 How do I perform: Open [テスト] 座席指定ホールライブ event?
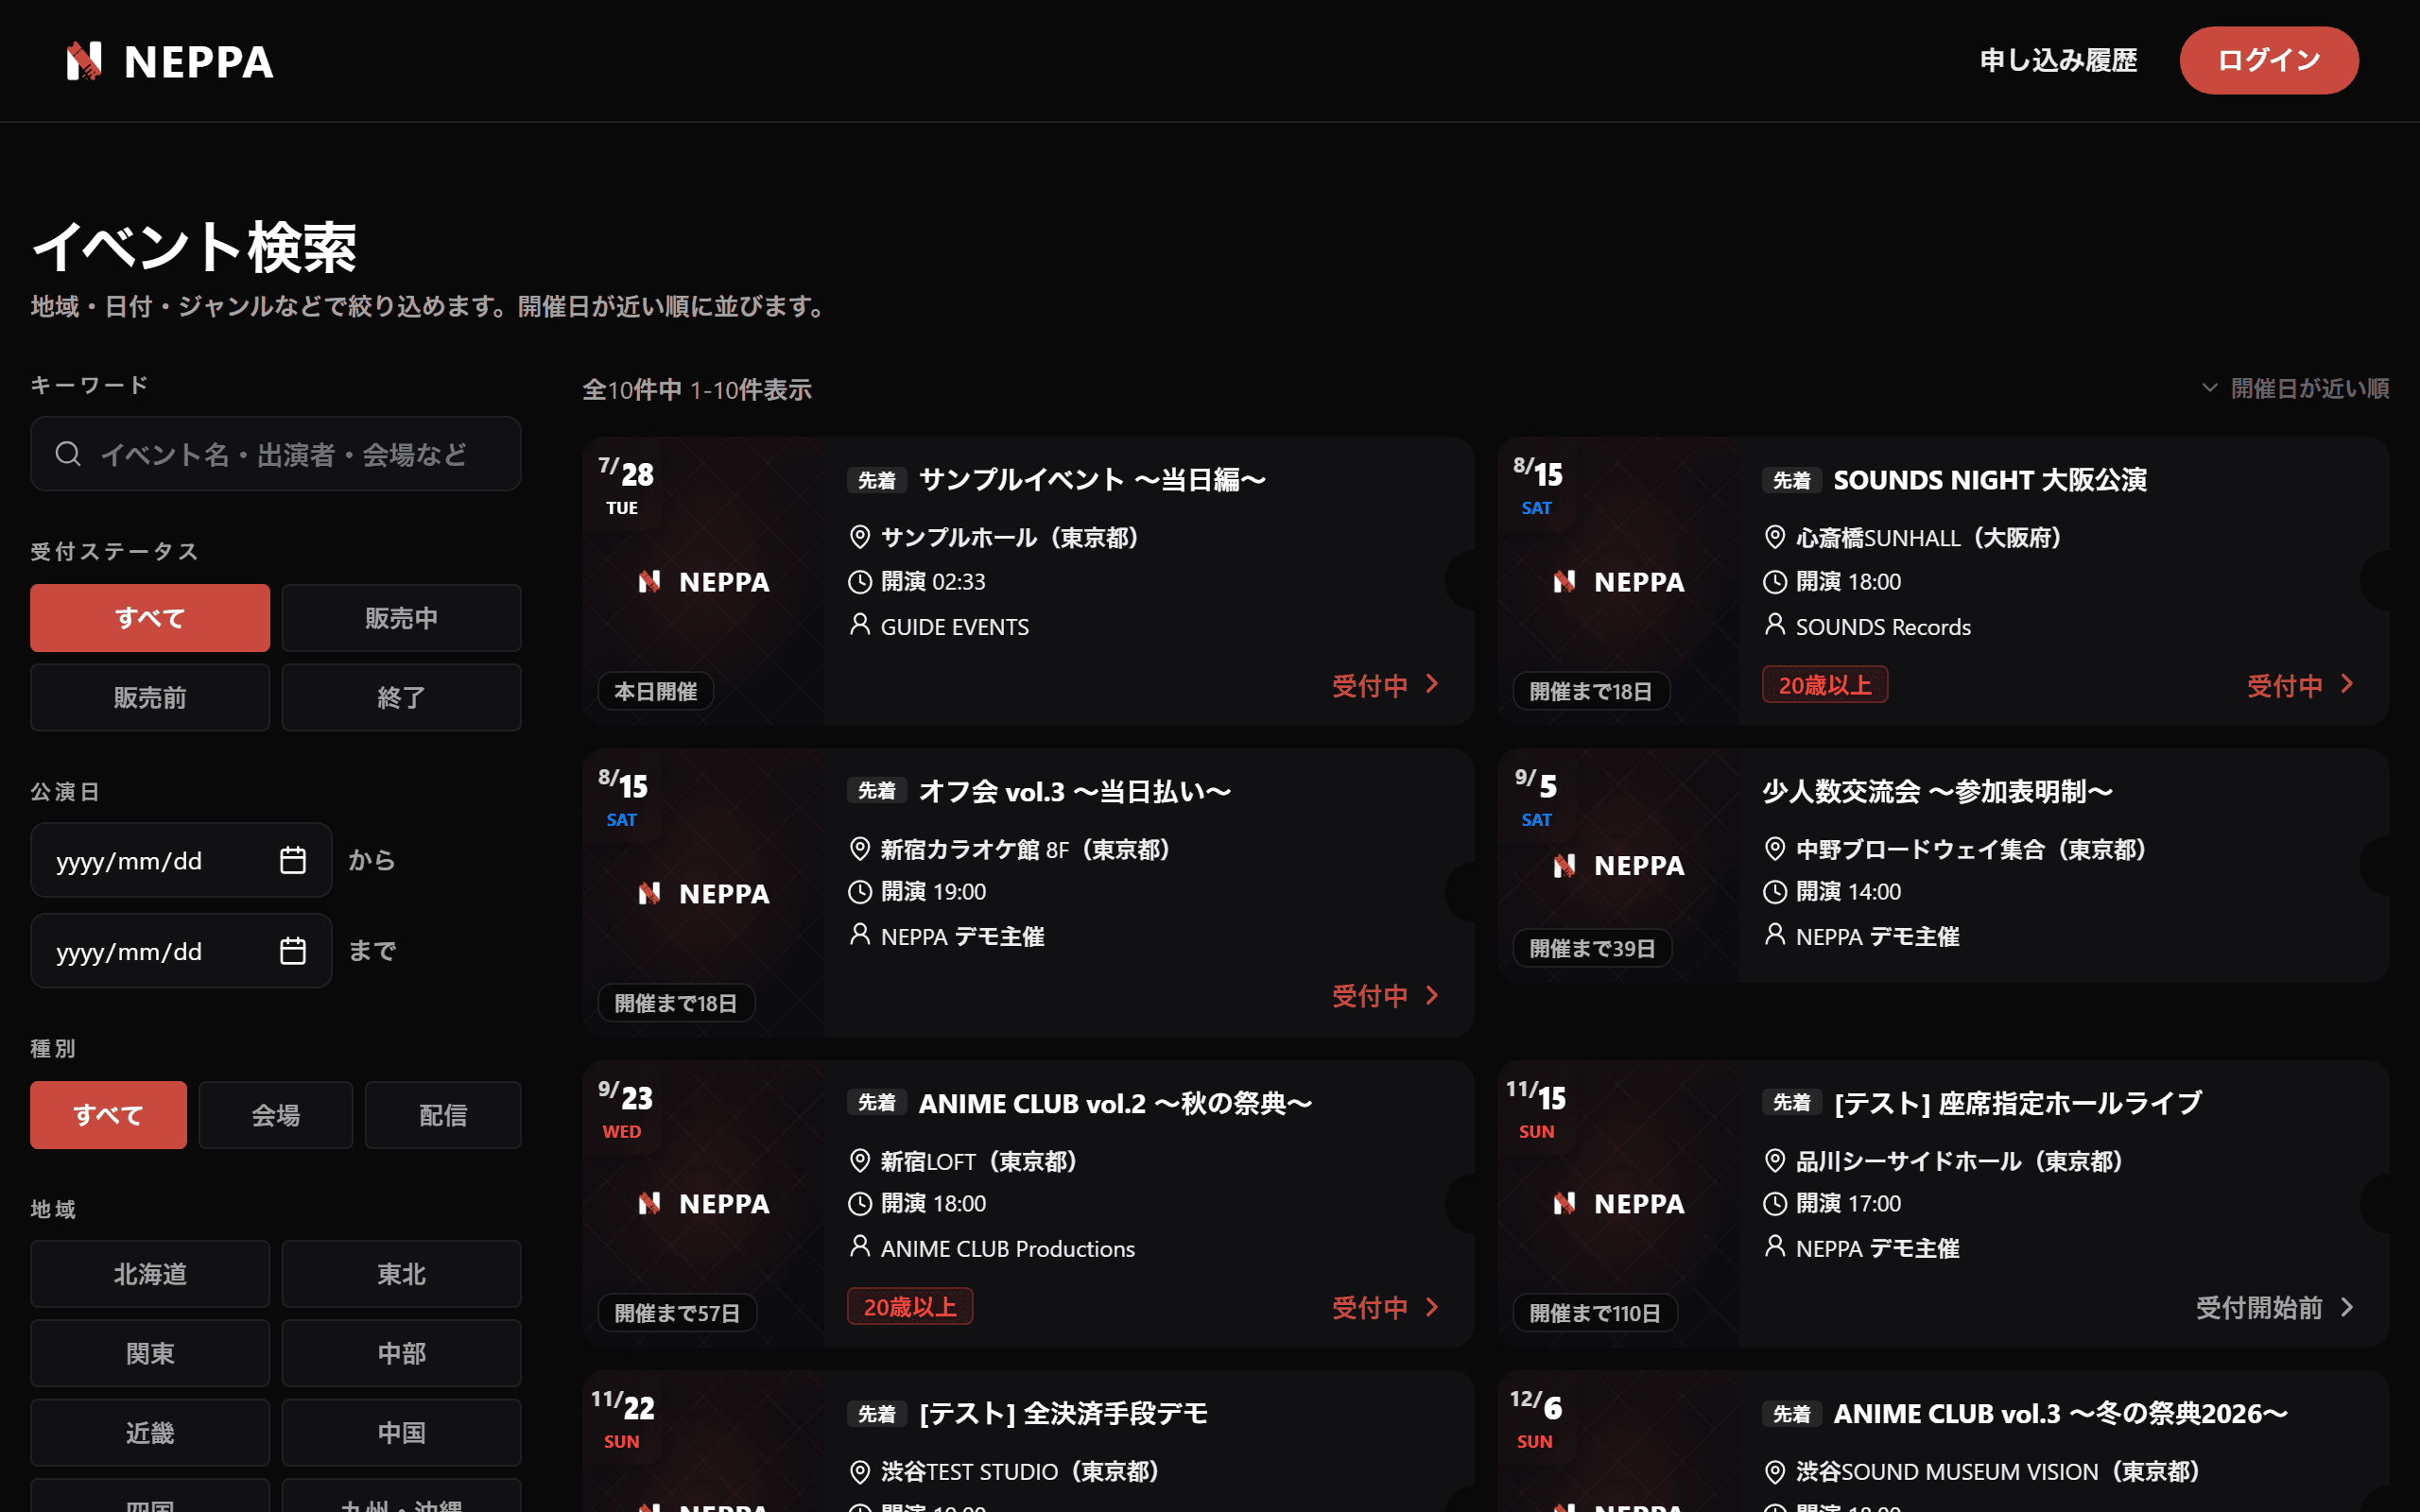click(x=2018, y=1103)
